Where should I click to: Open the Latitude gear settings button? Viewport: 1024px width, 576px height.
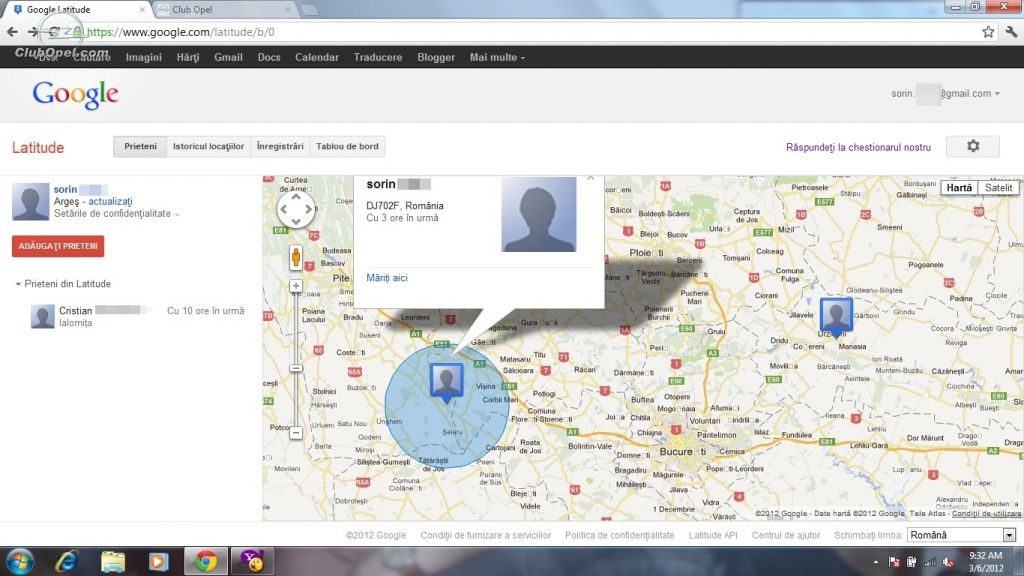(973, 146)
